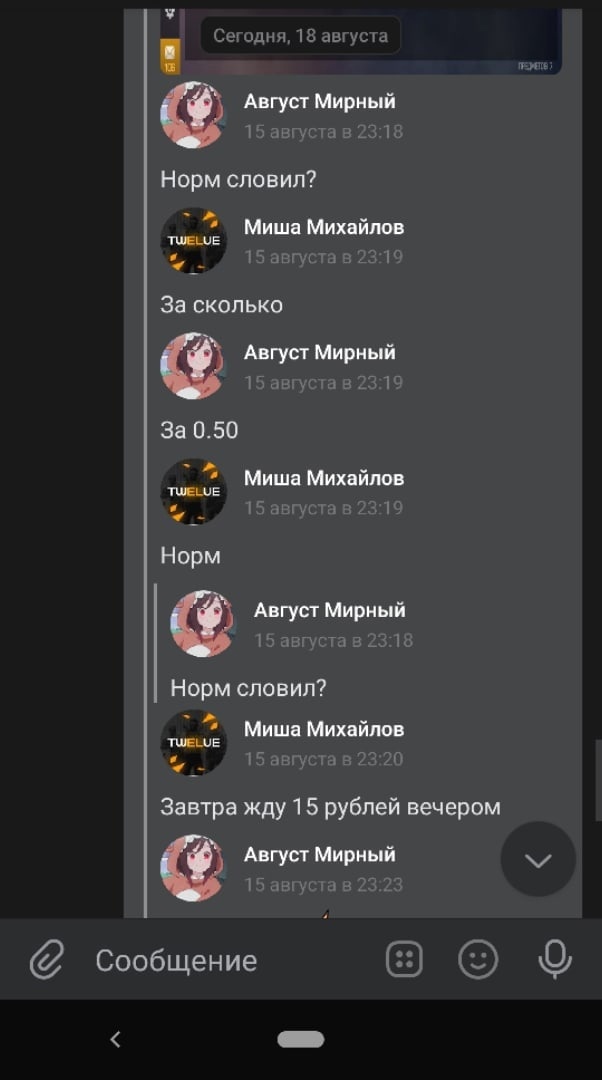Open Миша Михайлов TWELVE avatar at 23:20
This screenshot has height=1080, width=602.
[x=194, y=743]
